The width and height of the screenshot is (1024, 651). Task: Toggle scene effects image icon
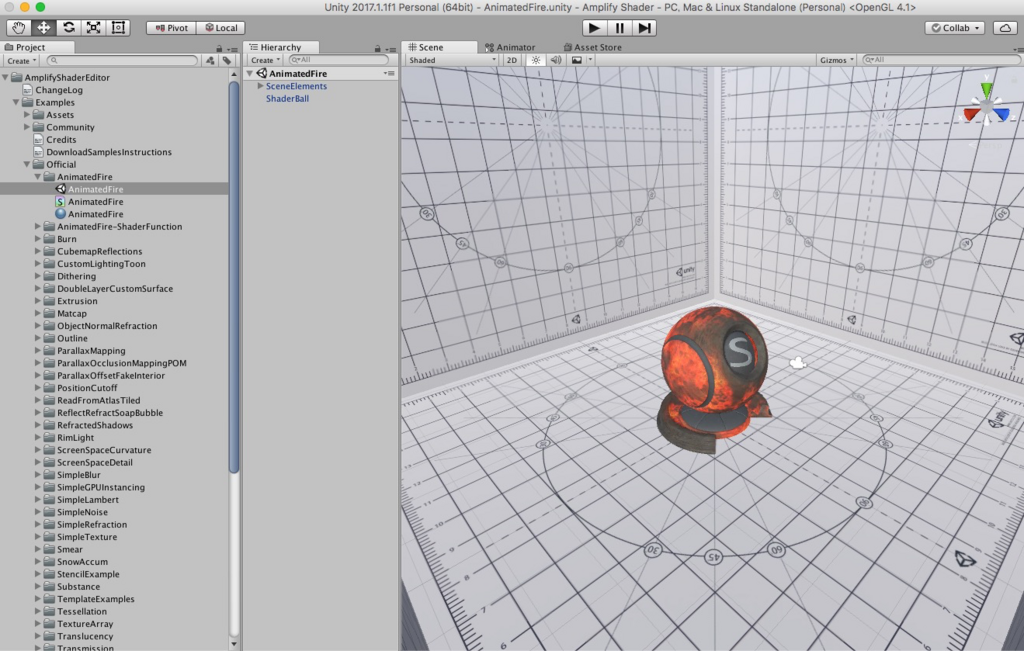coord(577,59)
